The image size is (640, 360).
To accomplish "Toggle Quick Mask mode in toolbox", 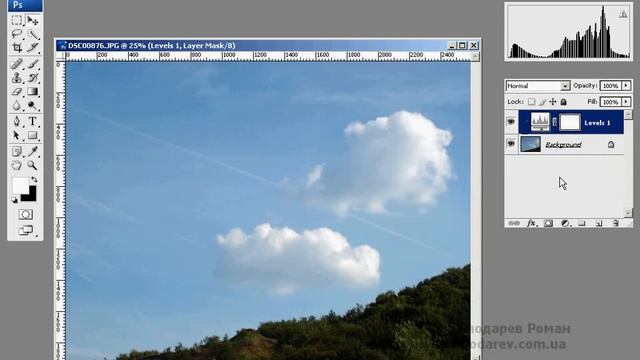I will pyautogui.click(x=25, y=214).
